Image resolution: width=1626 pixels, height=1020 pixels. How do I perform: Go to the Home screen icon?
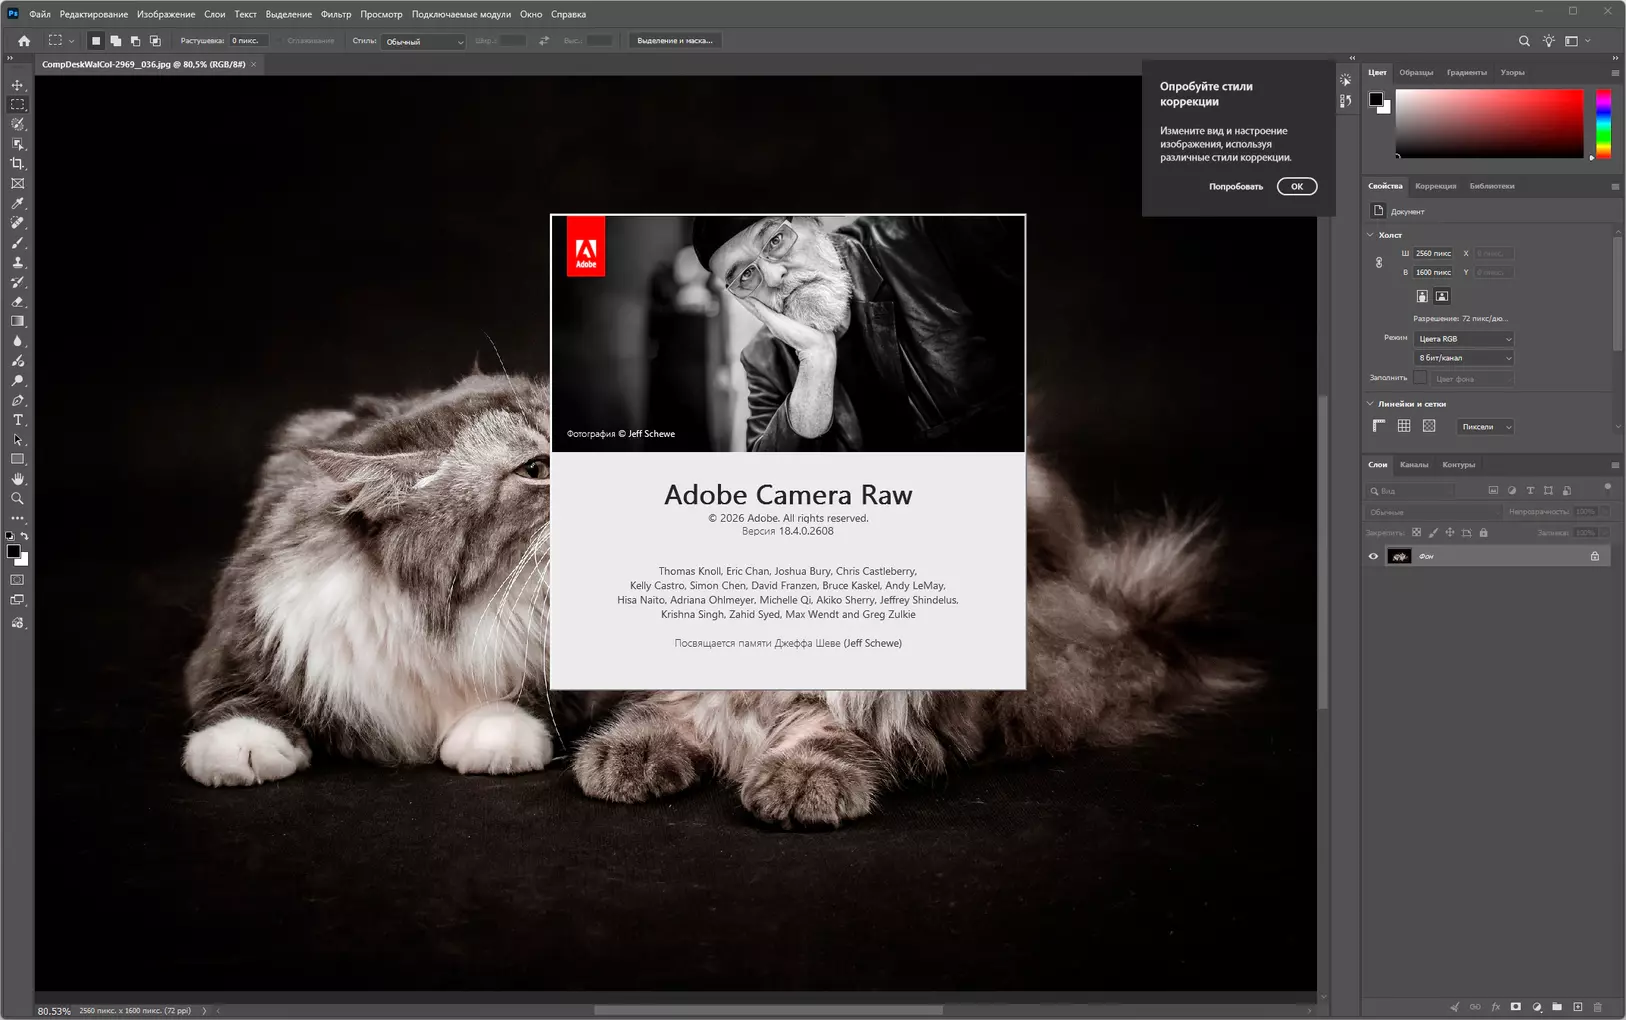(x=24, y=41)
